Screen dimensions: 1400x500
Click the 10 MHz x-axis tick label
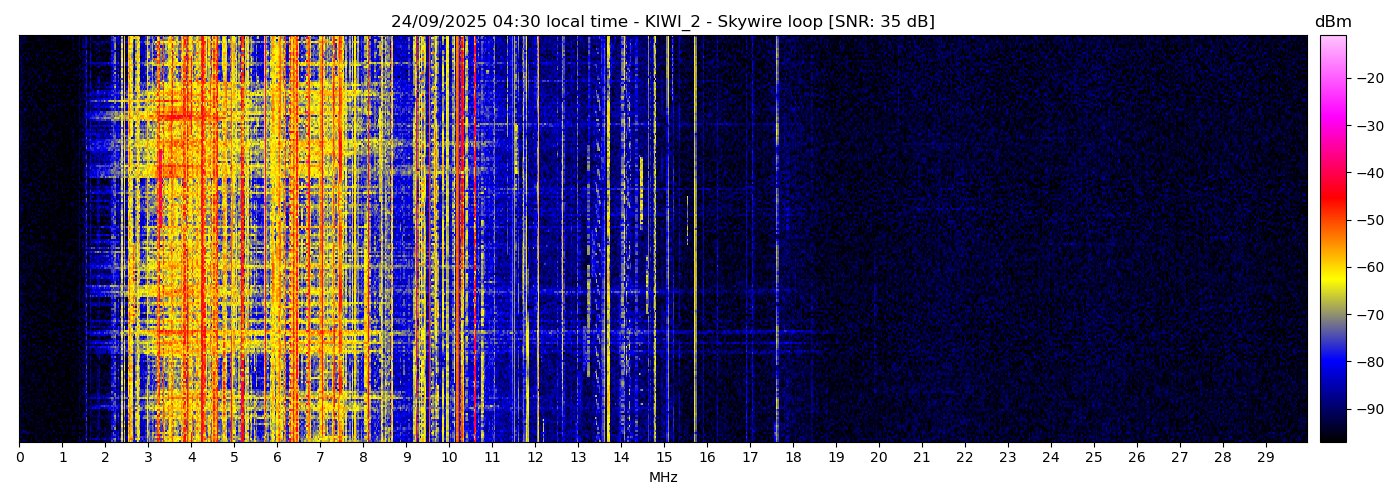pos(449,458)
